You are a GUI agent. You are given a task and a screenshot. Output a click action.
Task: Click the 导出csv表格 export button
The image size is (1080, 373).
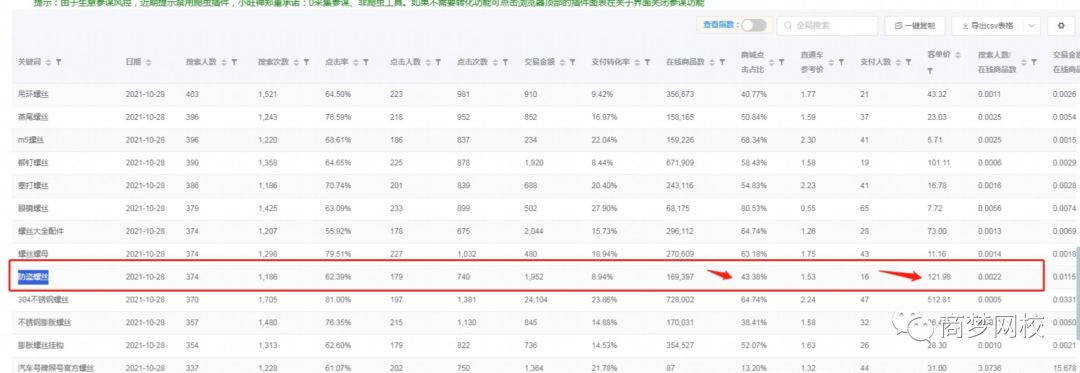[x=988, y=26]
